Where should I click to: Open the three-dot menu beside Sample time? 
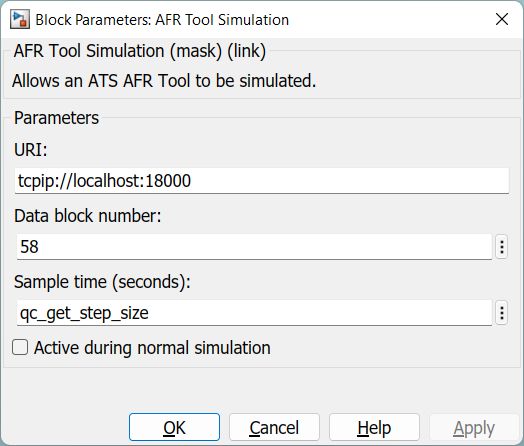point(502,313)
